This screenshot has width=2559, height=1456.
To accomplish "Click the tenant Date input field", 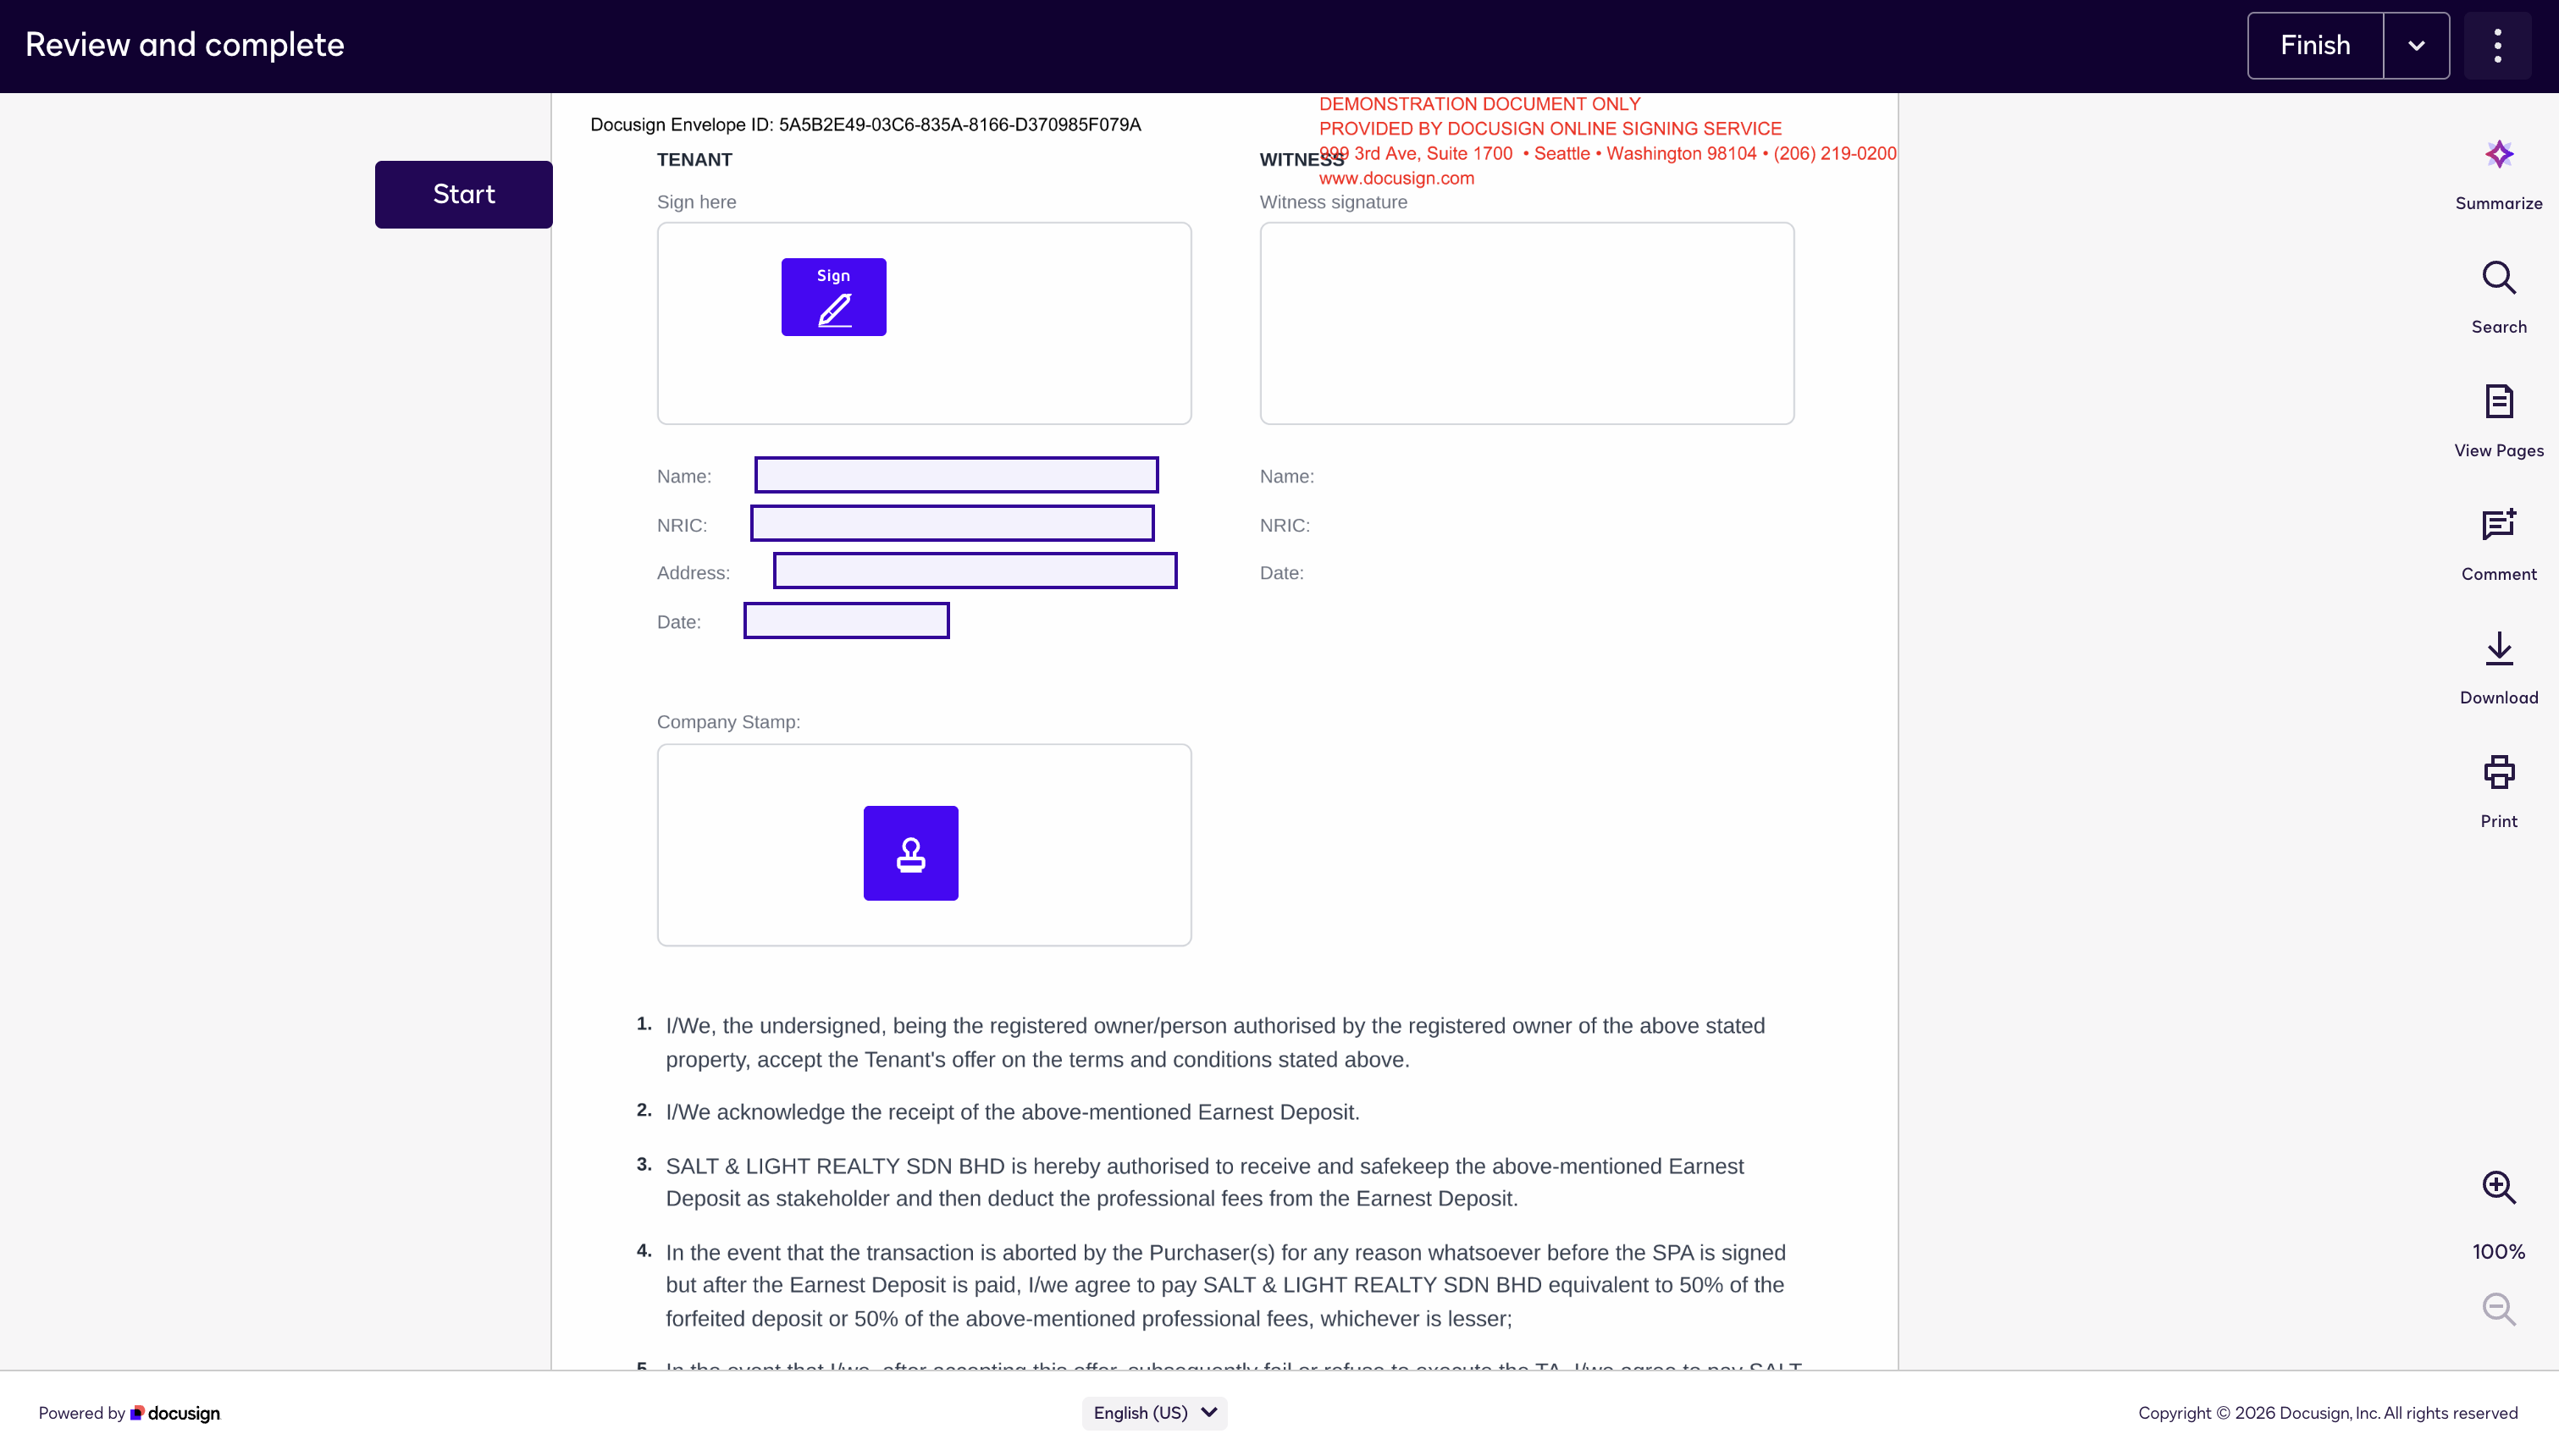I will coord(846,620).
